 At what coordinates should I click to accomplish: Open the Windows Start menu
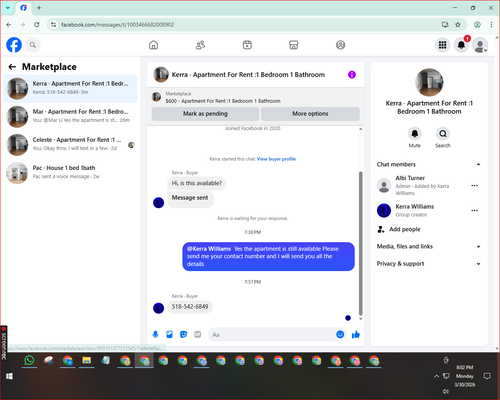pos(9,376)
